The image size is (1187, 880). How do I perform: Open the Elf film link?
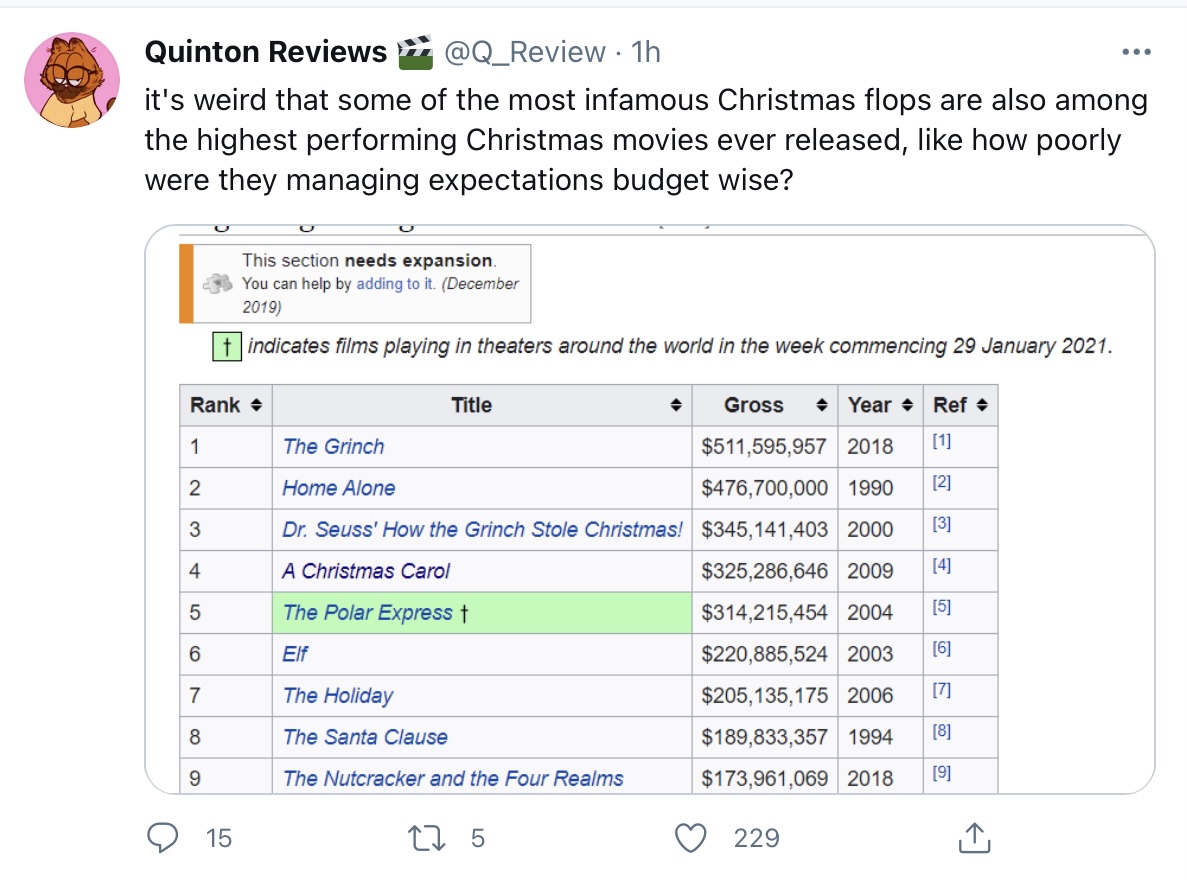(x=295, y=654)
